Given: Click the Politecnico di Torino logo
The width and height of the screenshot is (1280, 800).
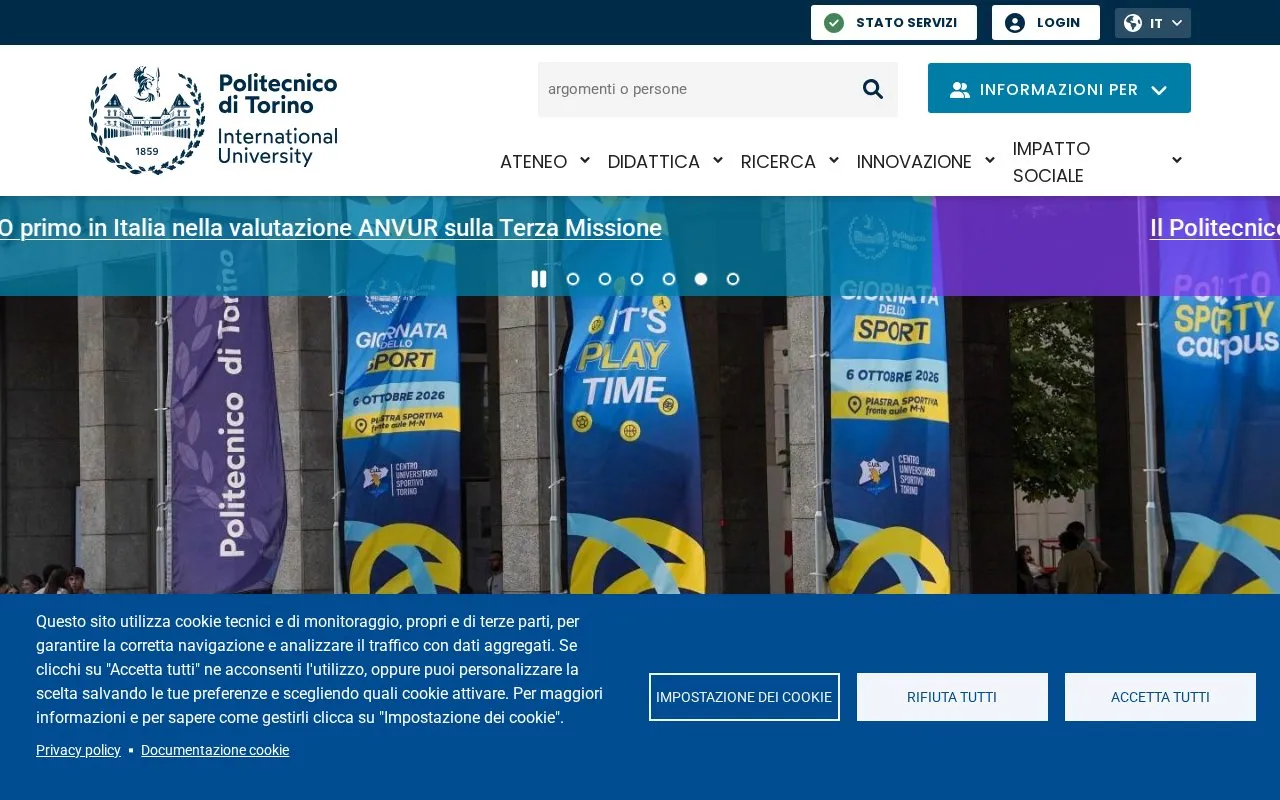Looking at the screenshot, I should 213,120.
